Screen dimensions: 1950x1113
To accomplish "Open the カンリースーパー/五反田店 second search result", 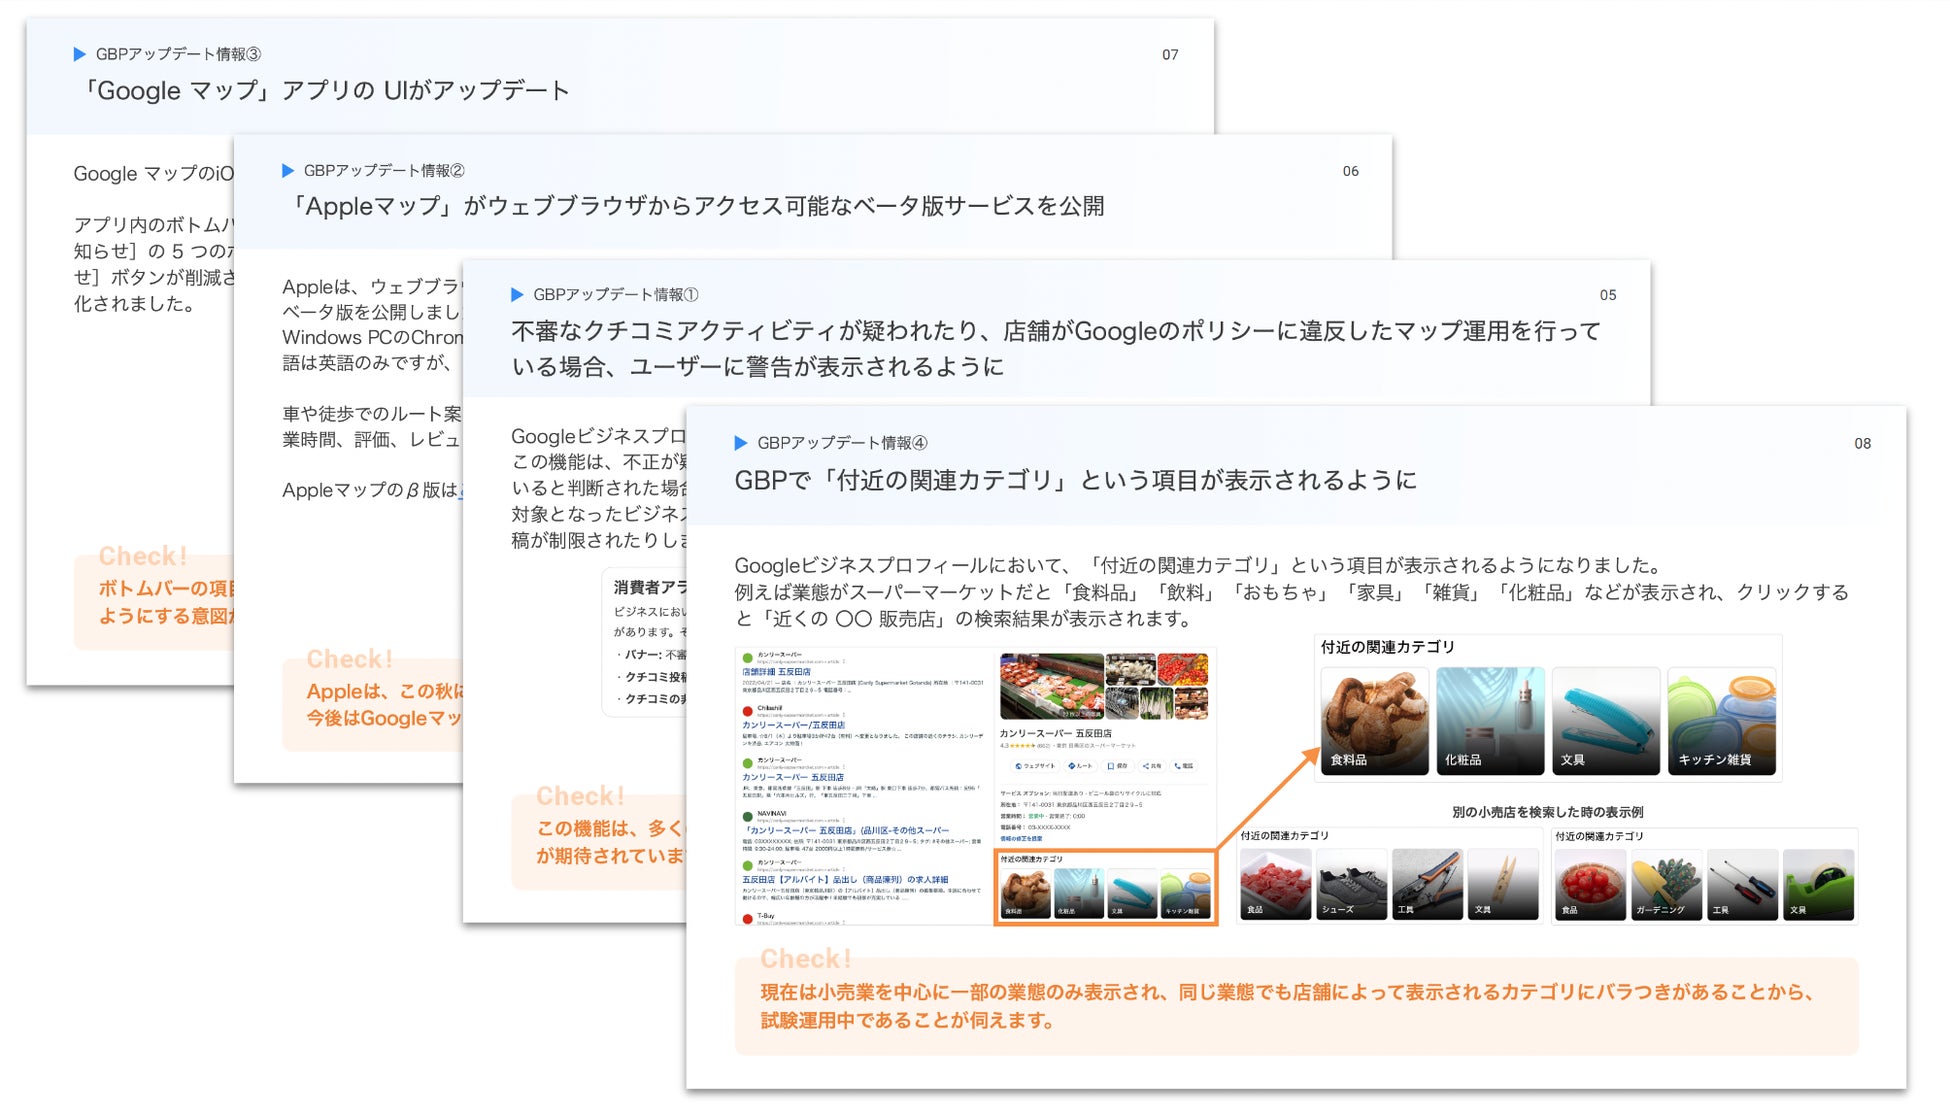I will pos(793,725).
